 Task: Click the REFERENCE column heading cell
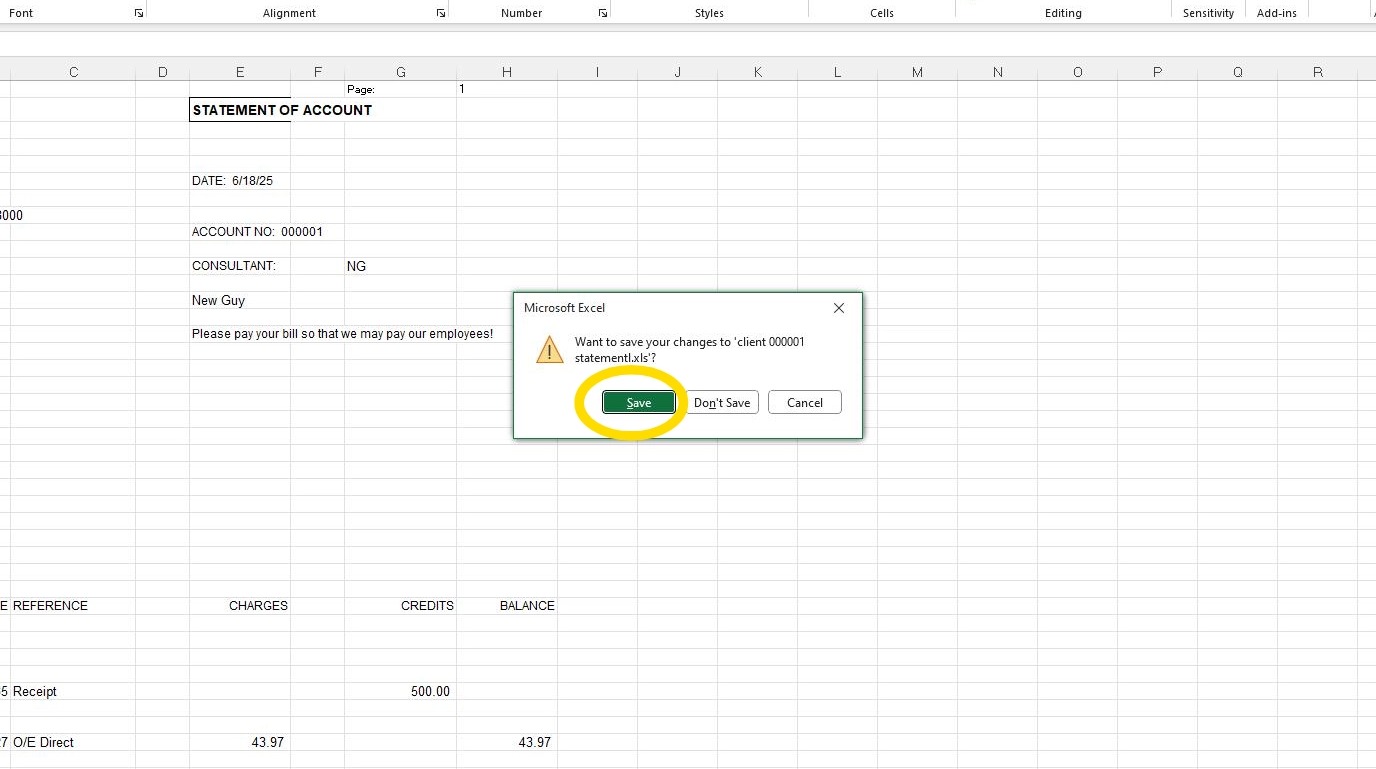pyautogui.click(x=73, y=606)
